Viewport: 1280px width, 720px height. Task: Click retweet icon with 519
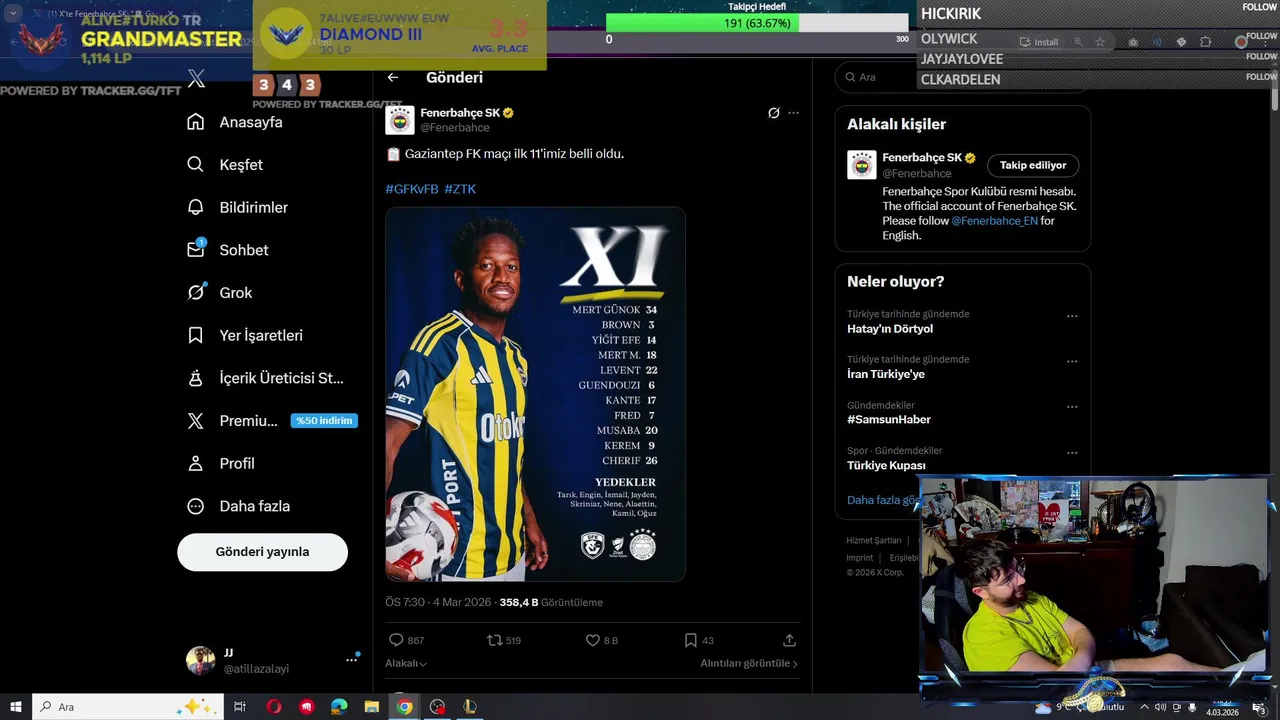(494, 640)
